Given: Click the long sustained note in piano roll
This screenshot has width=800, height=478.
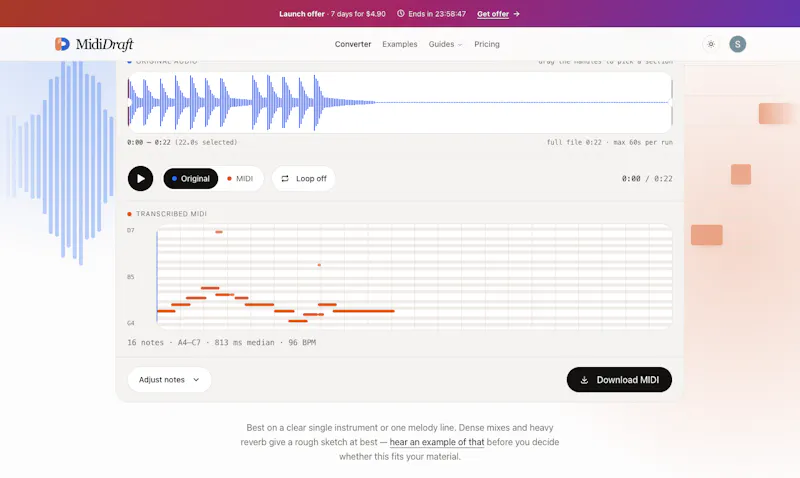Looking at the screenshot, I should (363, 311).
